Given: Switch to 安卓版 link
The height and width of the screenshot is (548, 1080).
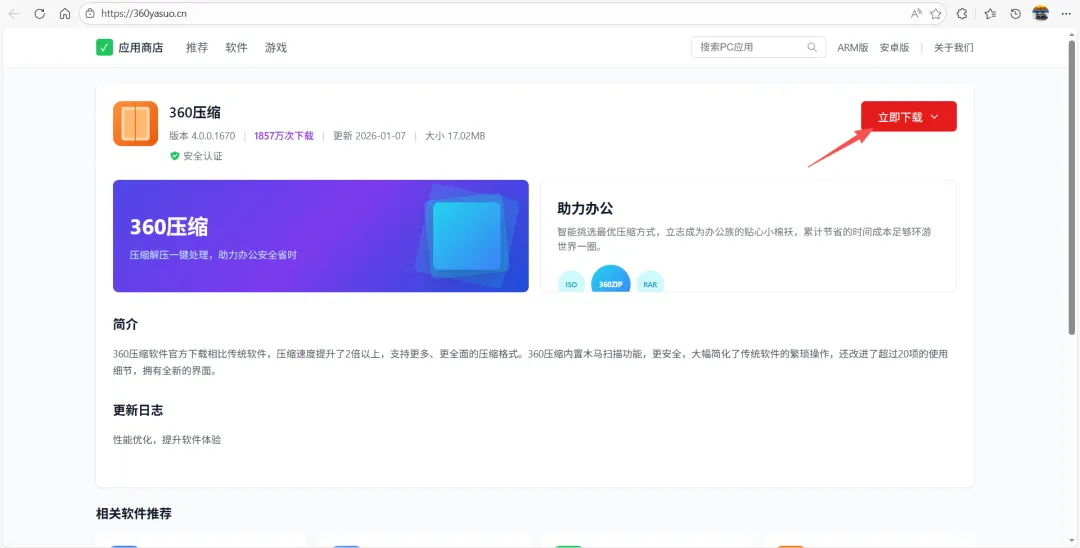Looking at the screenshot, I should point(894,48).
